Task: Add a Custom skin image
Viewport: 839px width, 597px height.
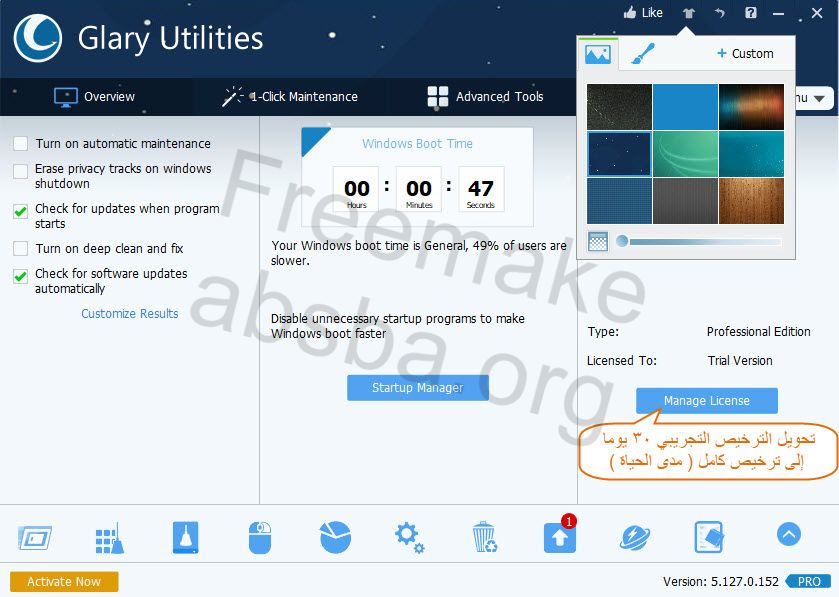Action: click(745, 53)
